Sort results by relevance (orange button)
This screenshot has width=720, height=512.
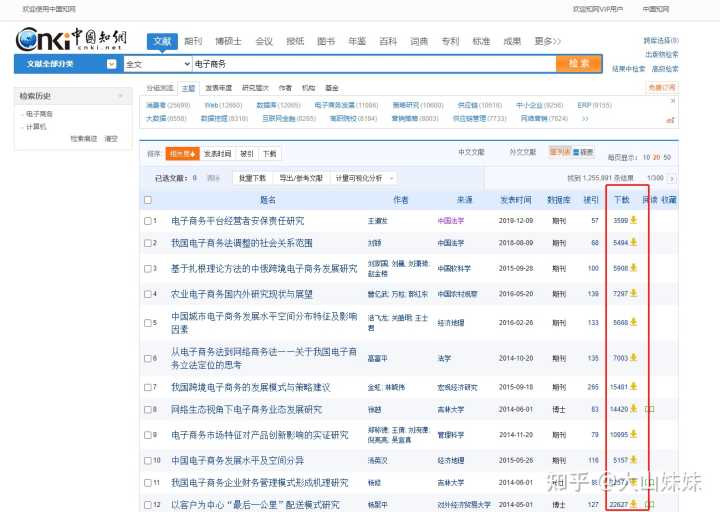[183, 154]
